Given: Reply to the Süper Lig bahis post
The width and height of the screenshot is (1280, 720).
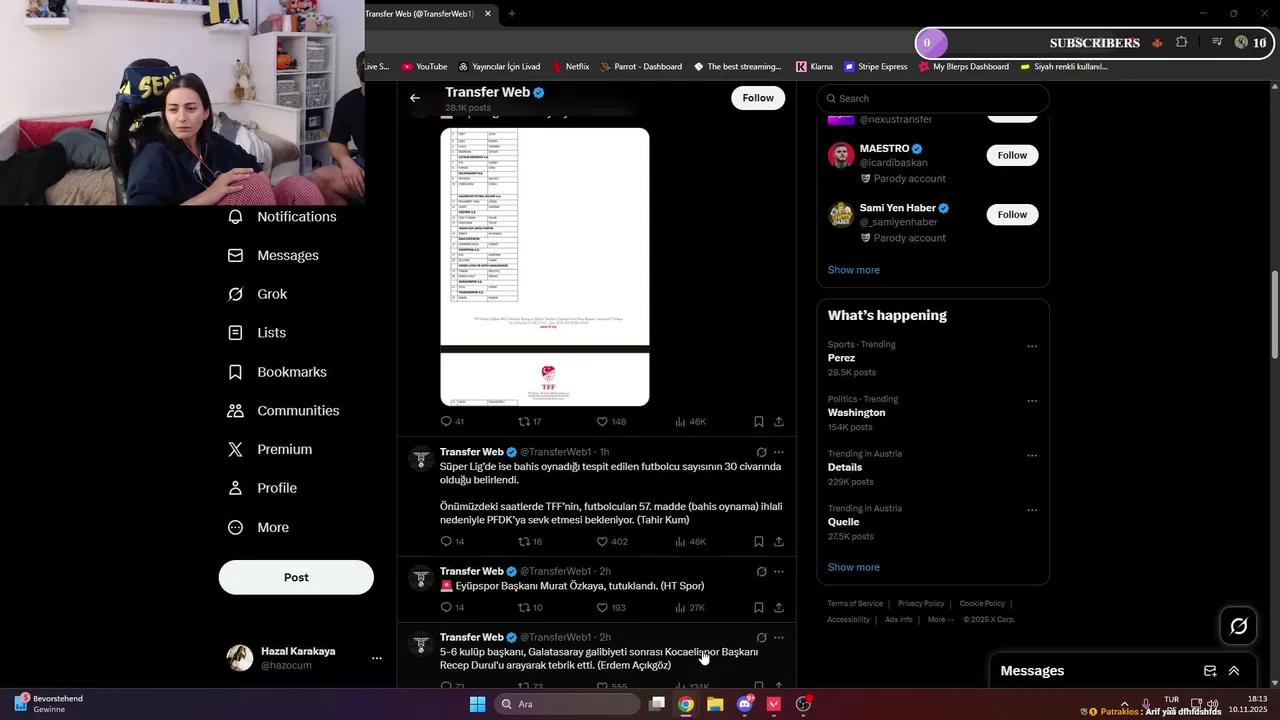Looking at the screenshot, I should tap(452, 542).
